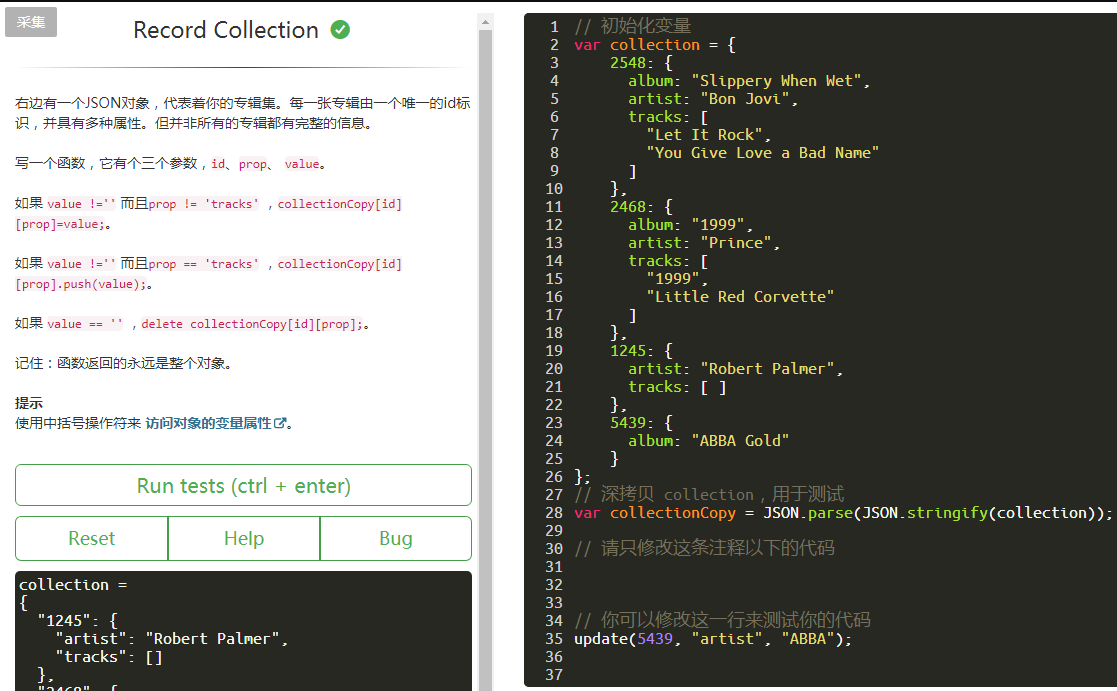Click the "Little Red Corvette" track string
The width and height of the screenshot is (1117, 691).
[x=739, y=297]
